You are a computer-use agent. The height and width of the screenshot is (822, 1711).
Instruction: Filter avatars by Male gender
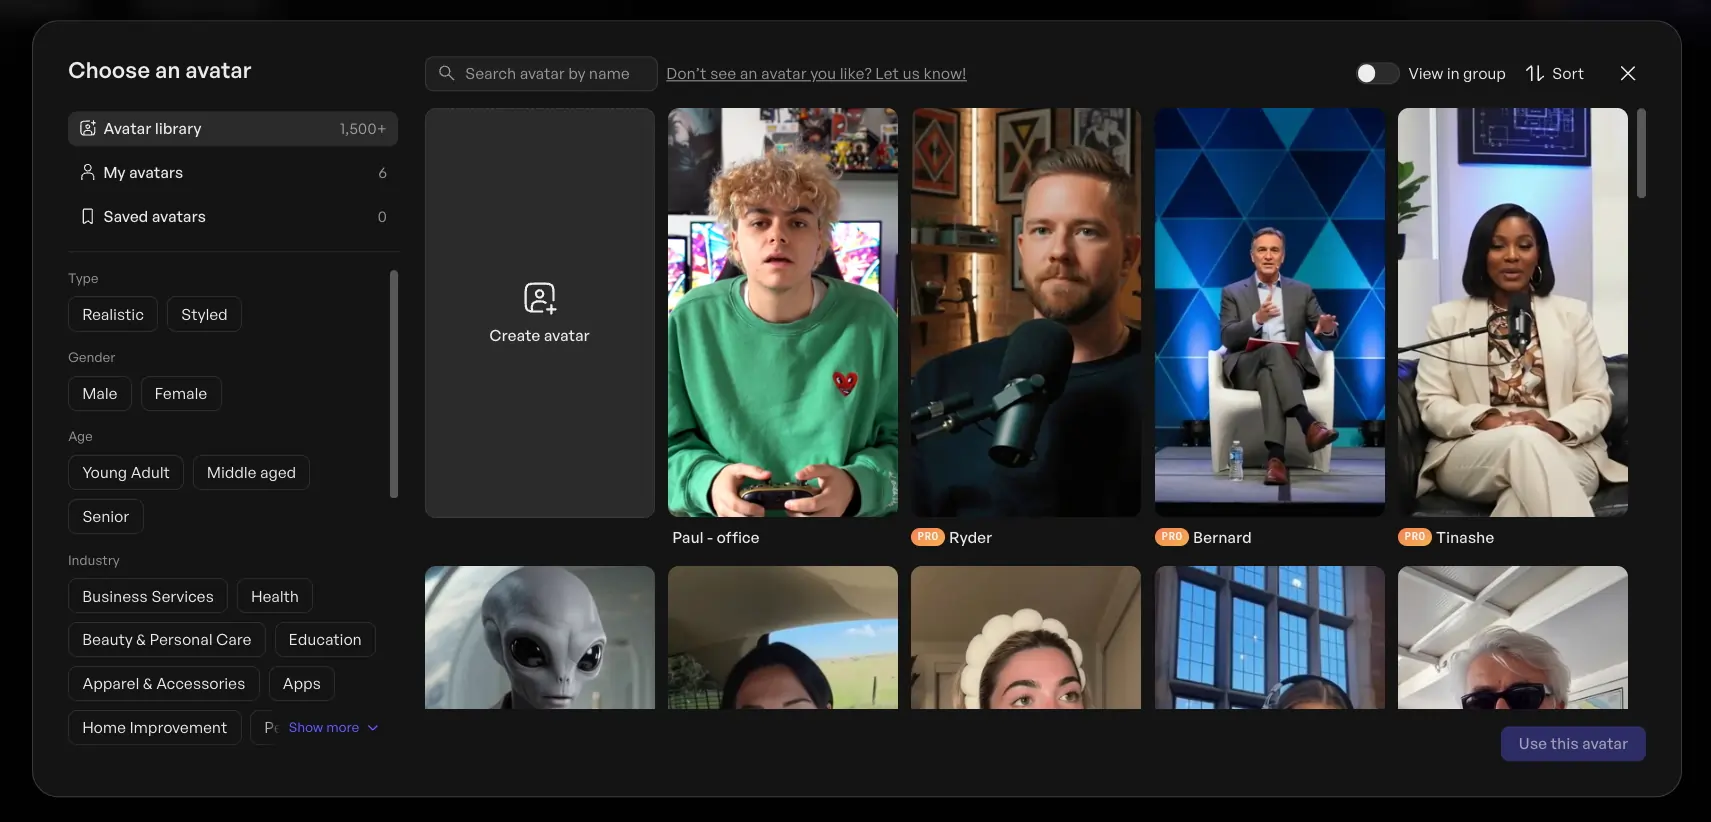click(100, 393)
